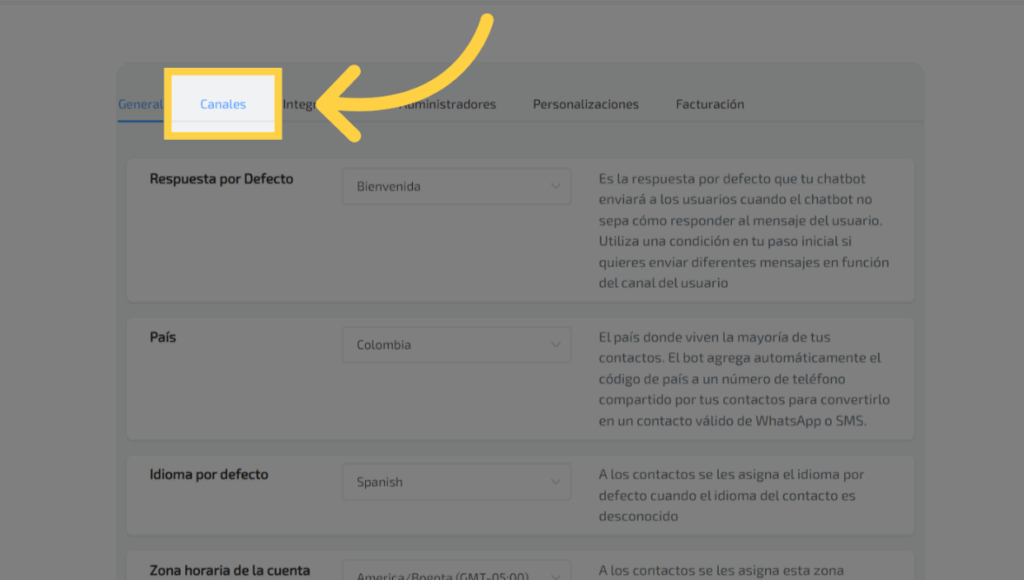1024x580 pixels.
Task: Open the Colombia country dropdown
Action: [456, 345]
